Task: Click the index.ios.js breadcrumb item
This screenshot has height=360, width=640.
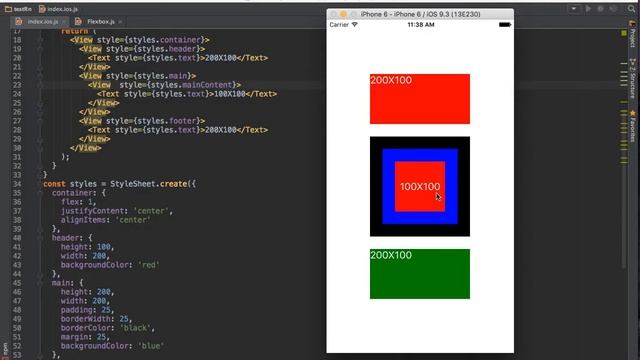Action: click(x=58, y=9)
